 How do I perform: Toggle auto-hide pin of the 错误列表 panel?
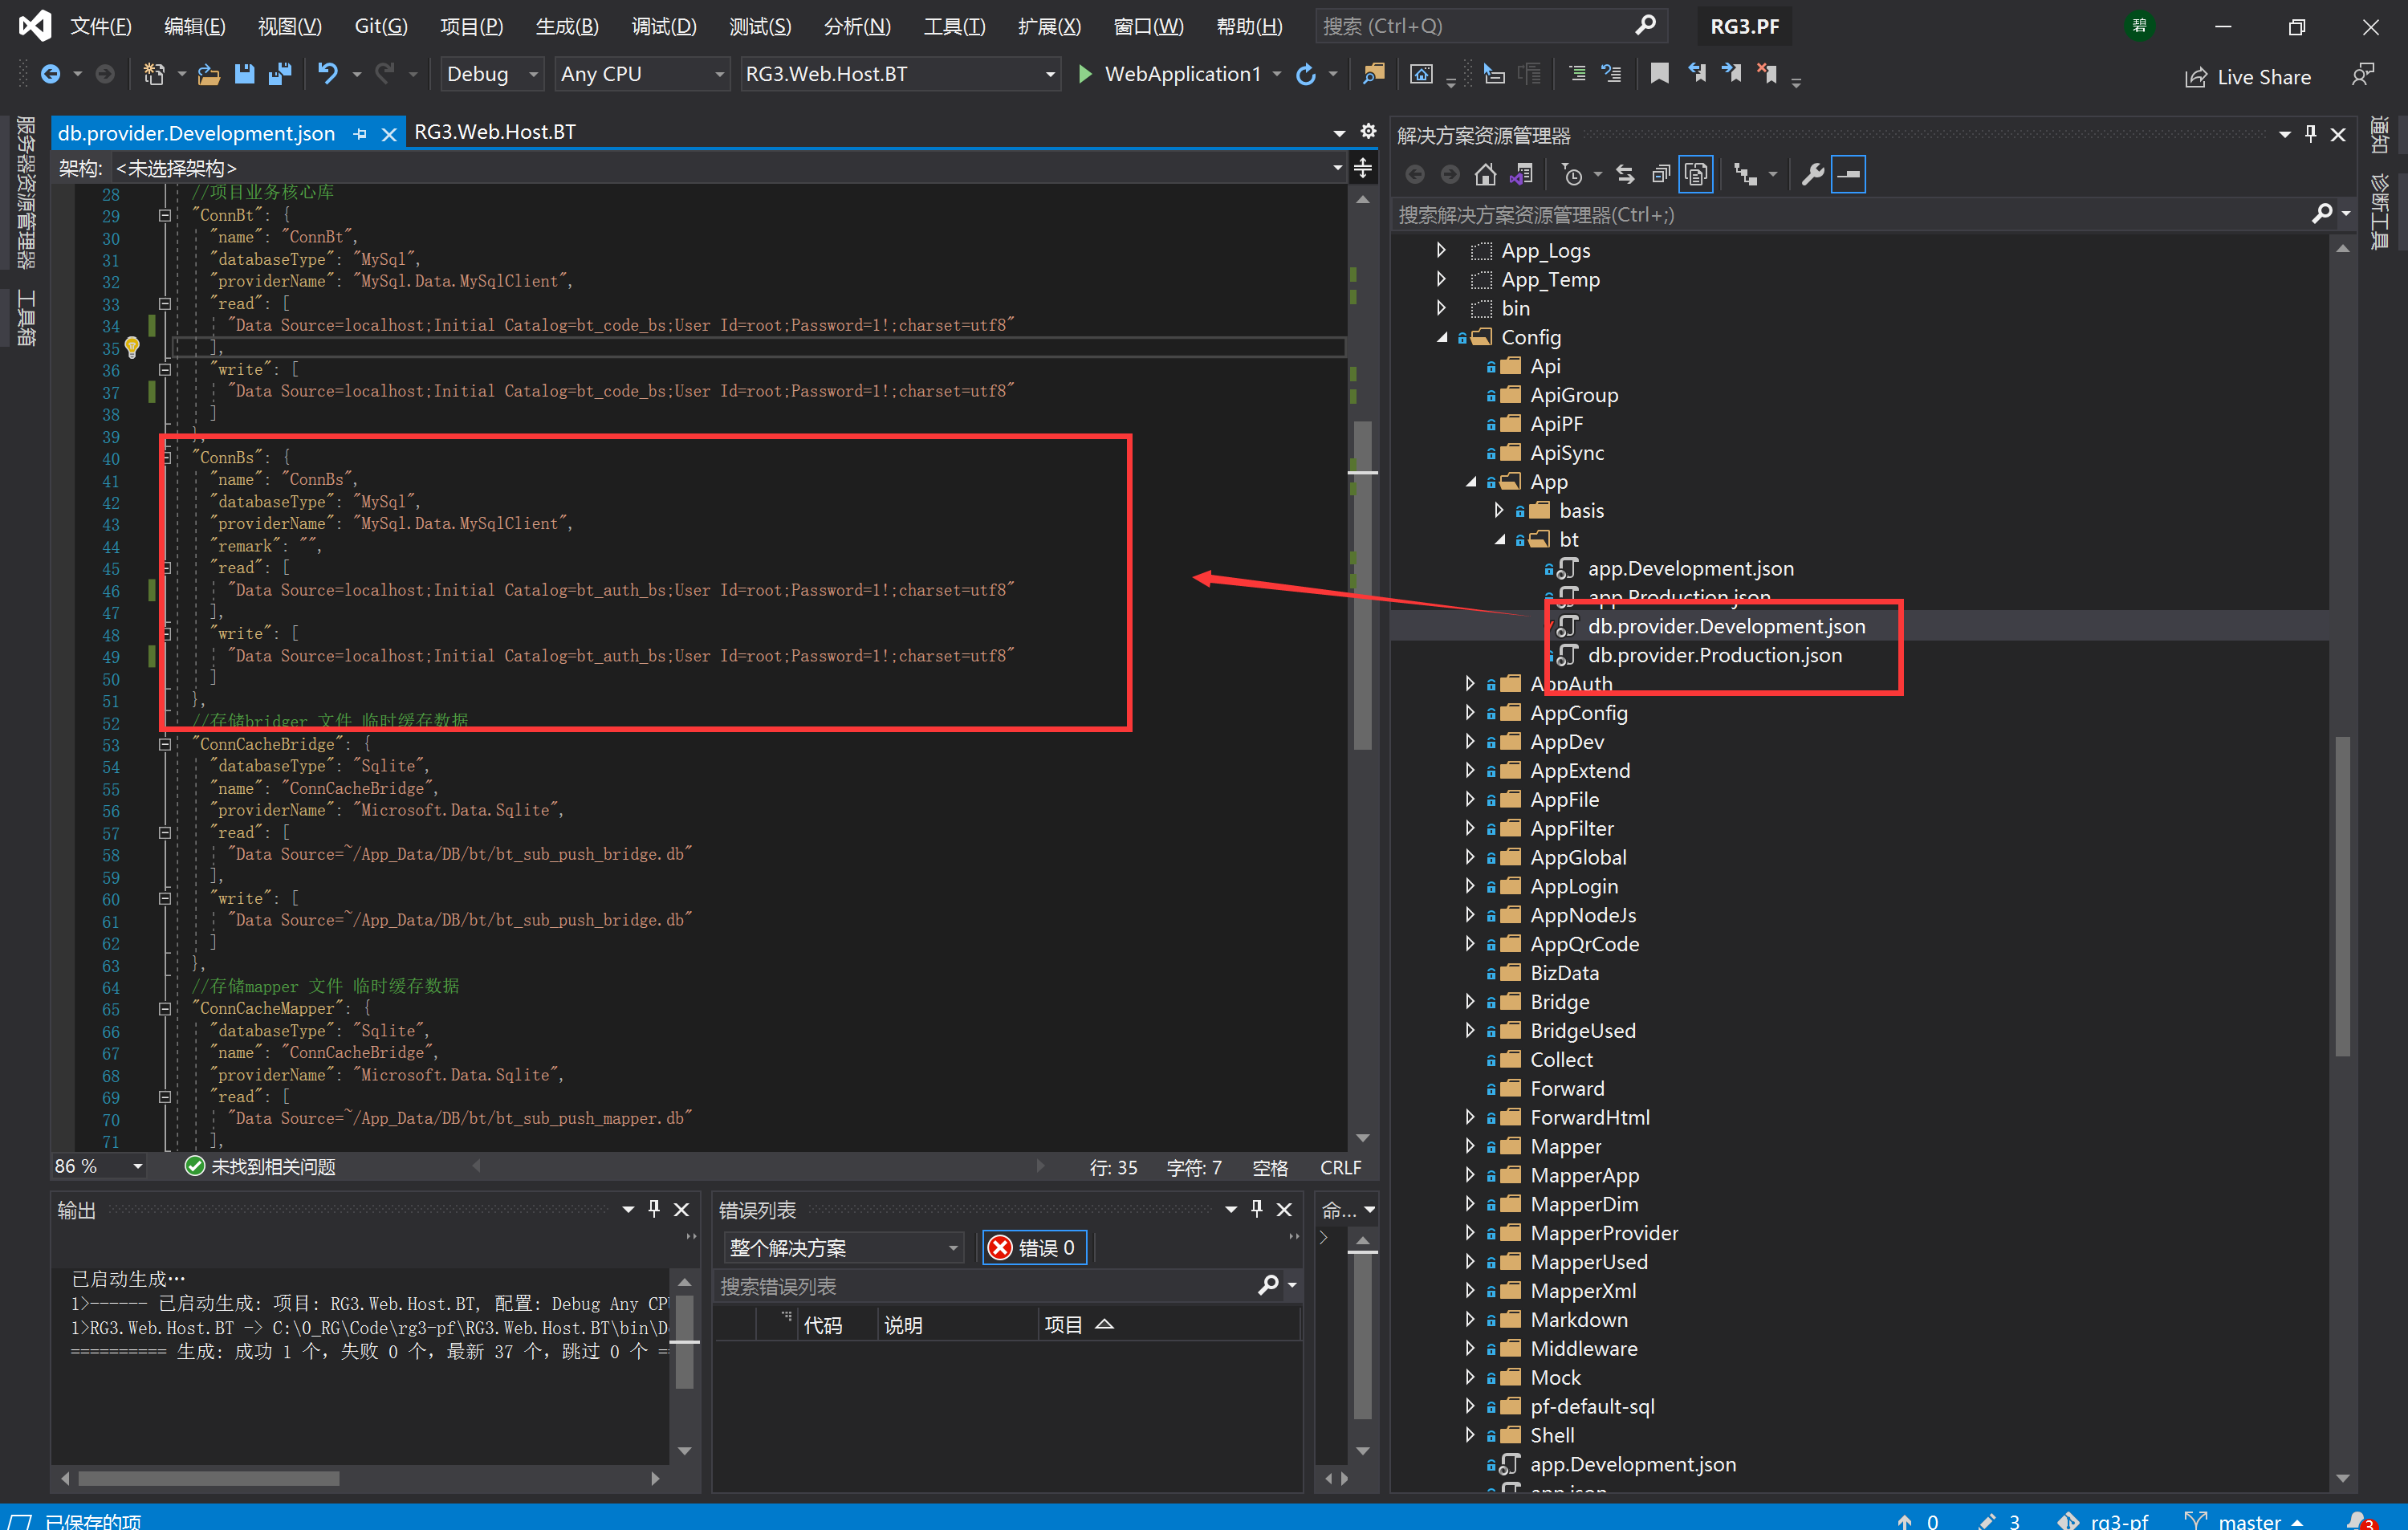(x=1257, y=1209)
